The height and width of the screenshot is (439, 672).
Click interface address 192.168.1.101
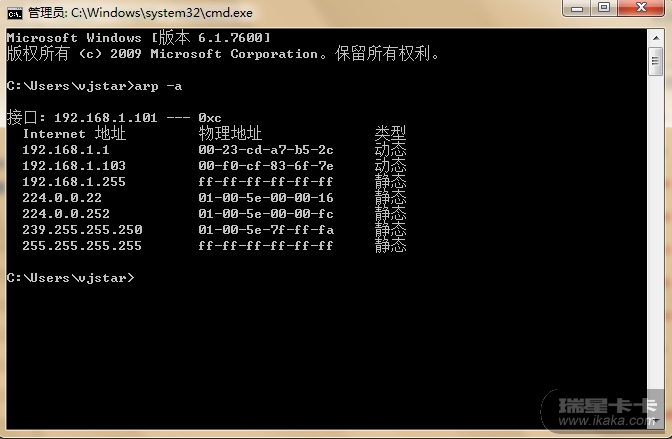pos(105,118)
